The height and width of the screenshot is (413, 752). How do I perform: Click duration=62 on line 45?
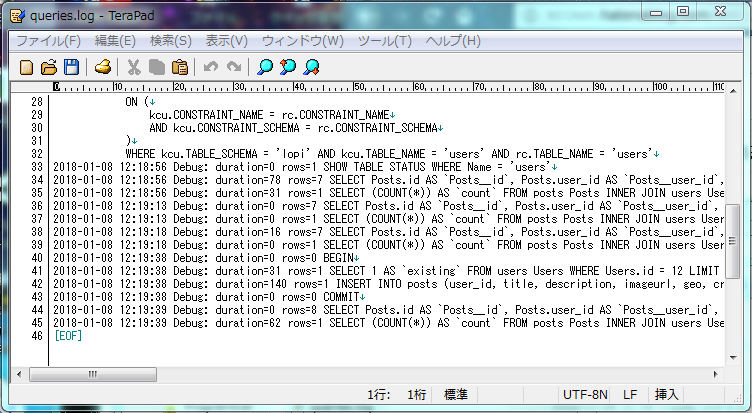(x=248, y=323)
